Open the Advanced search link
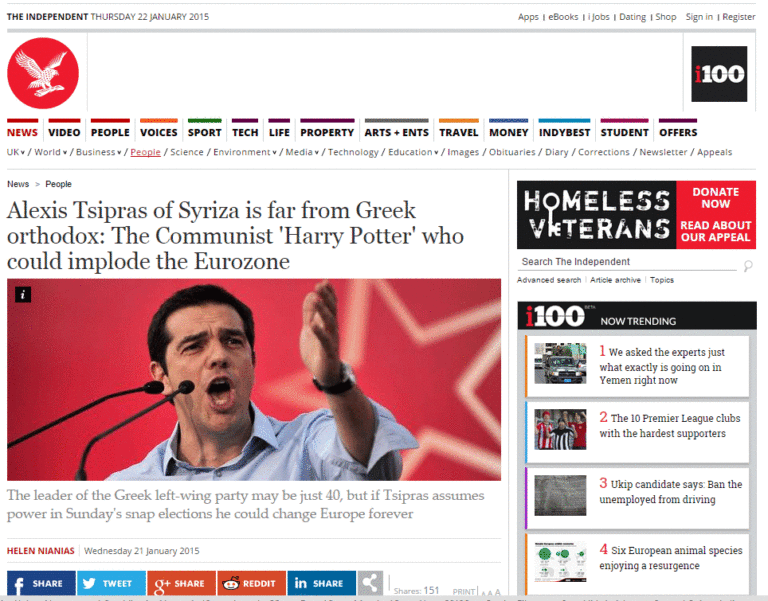Image resolution: width=768 pixels, height=601 pixels. click(x=549, y=280)
